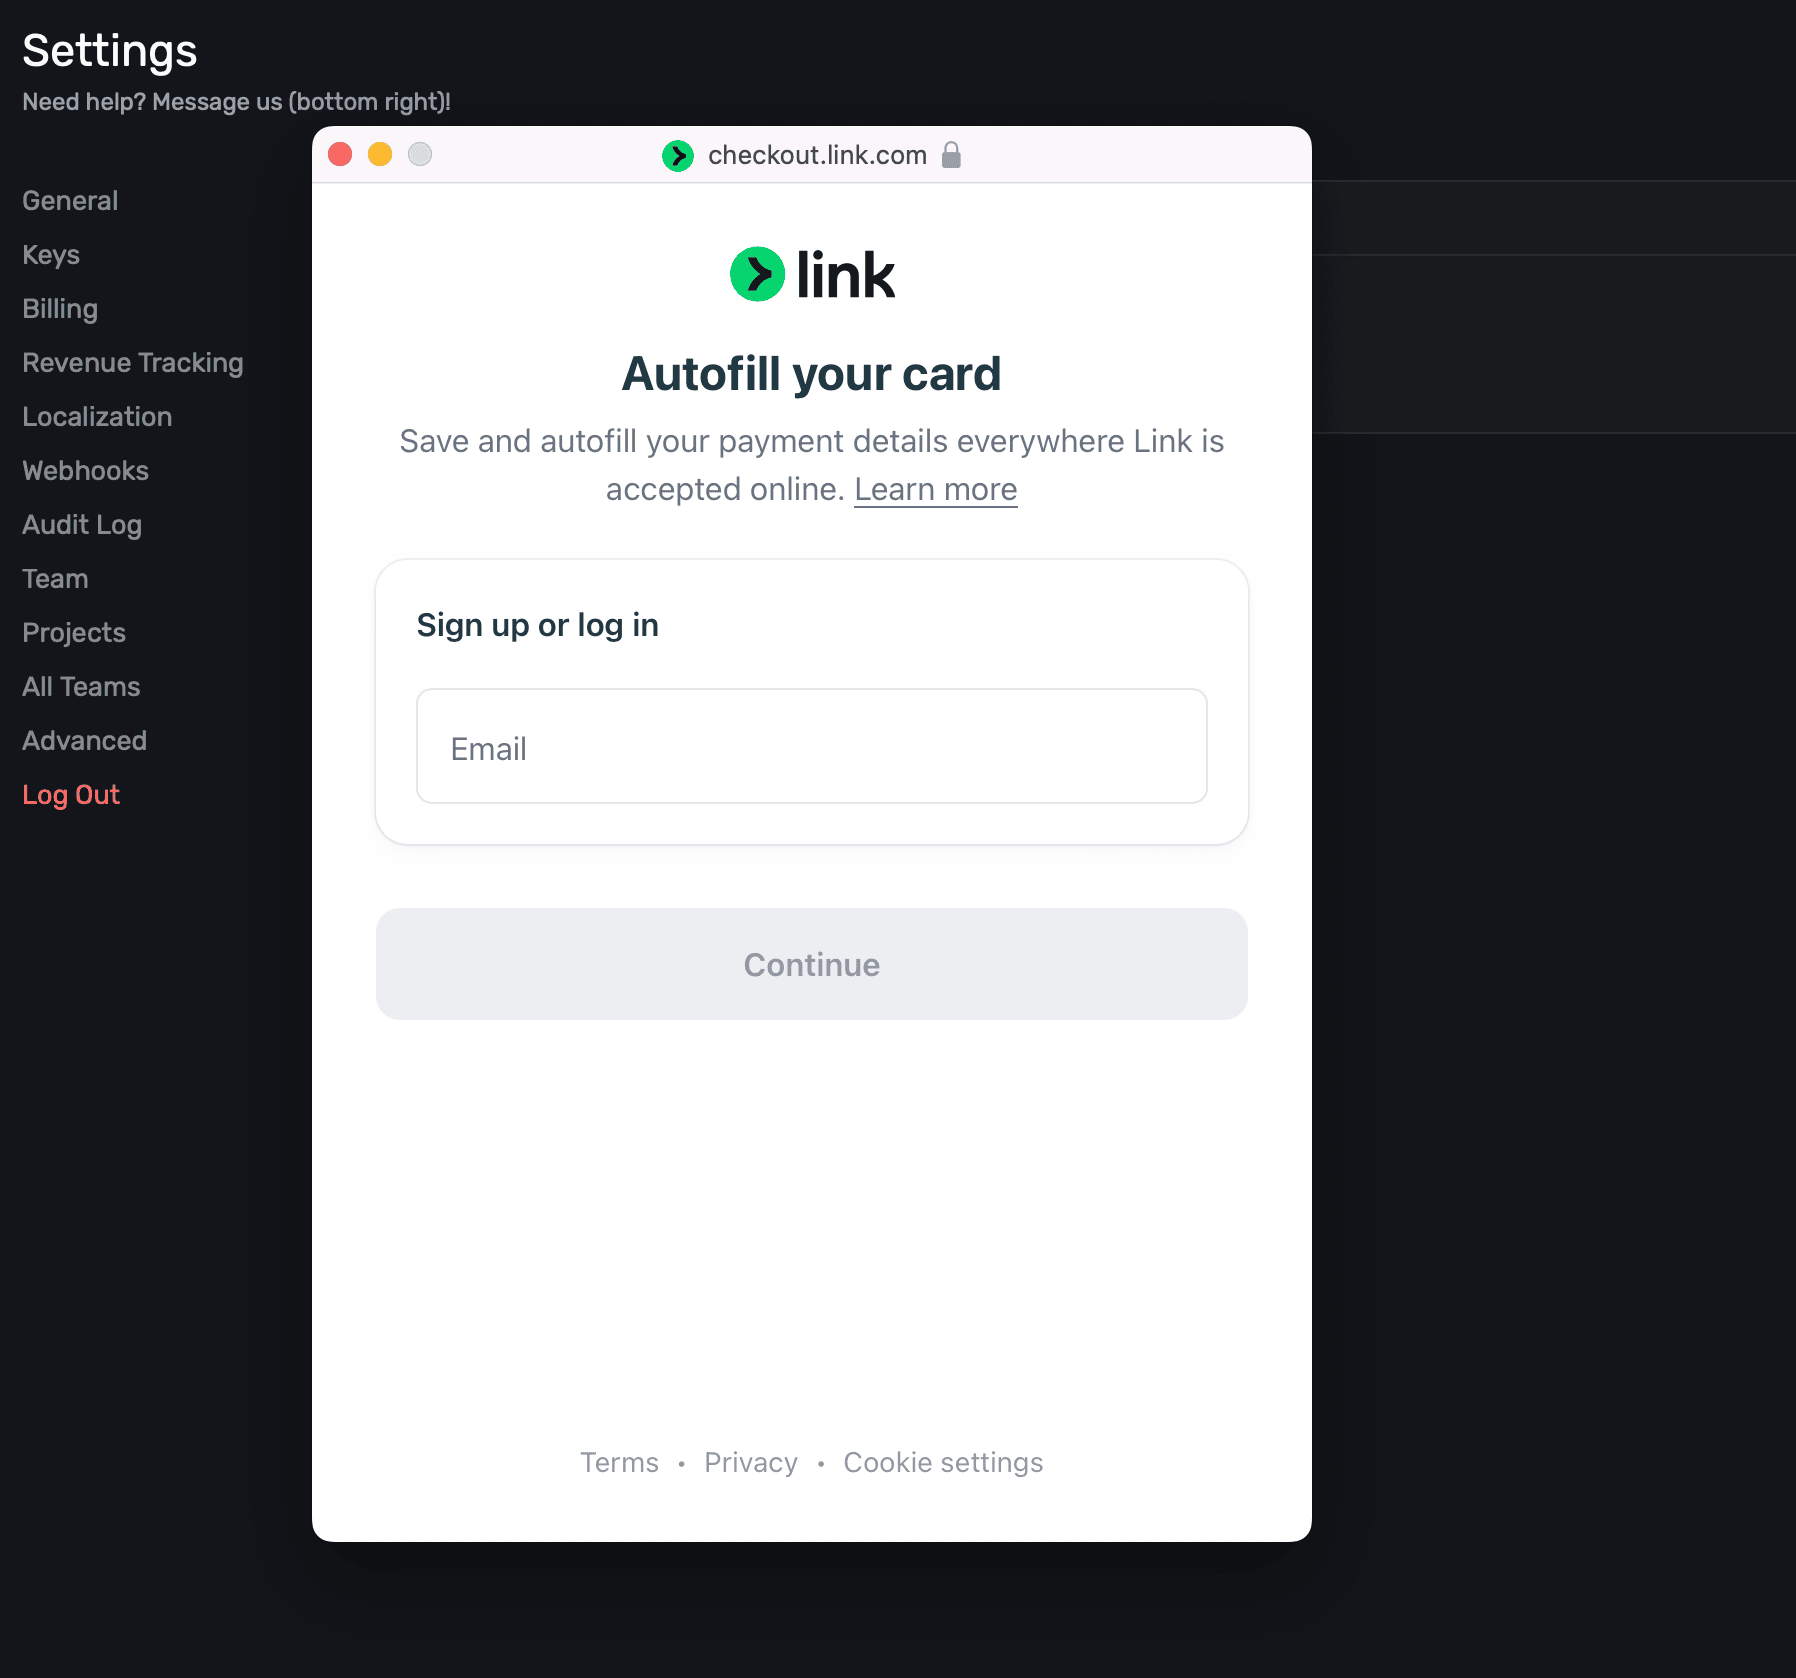
Task: Go to General settings
Action: tap(70, 201)
